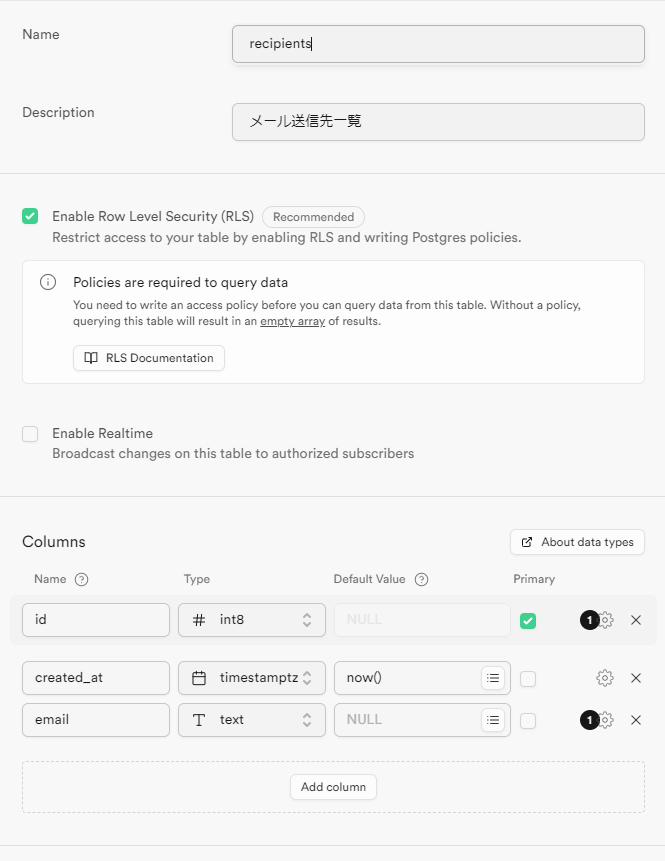Mark email column as primary key
This screenshot has width=665, height=861.
tap(528, 720)
